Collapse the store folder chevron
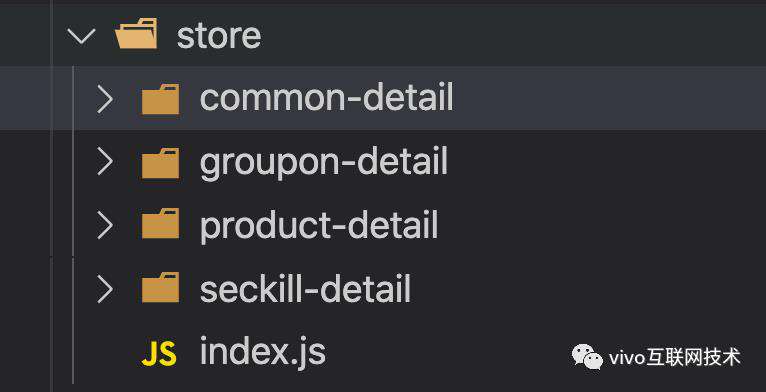 81,36
